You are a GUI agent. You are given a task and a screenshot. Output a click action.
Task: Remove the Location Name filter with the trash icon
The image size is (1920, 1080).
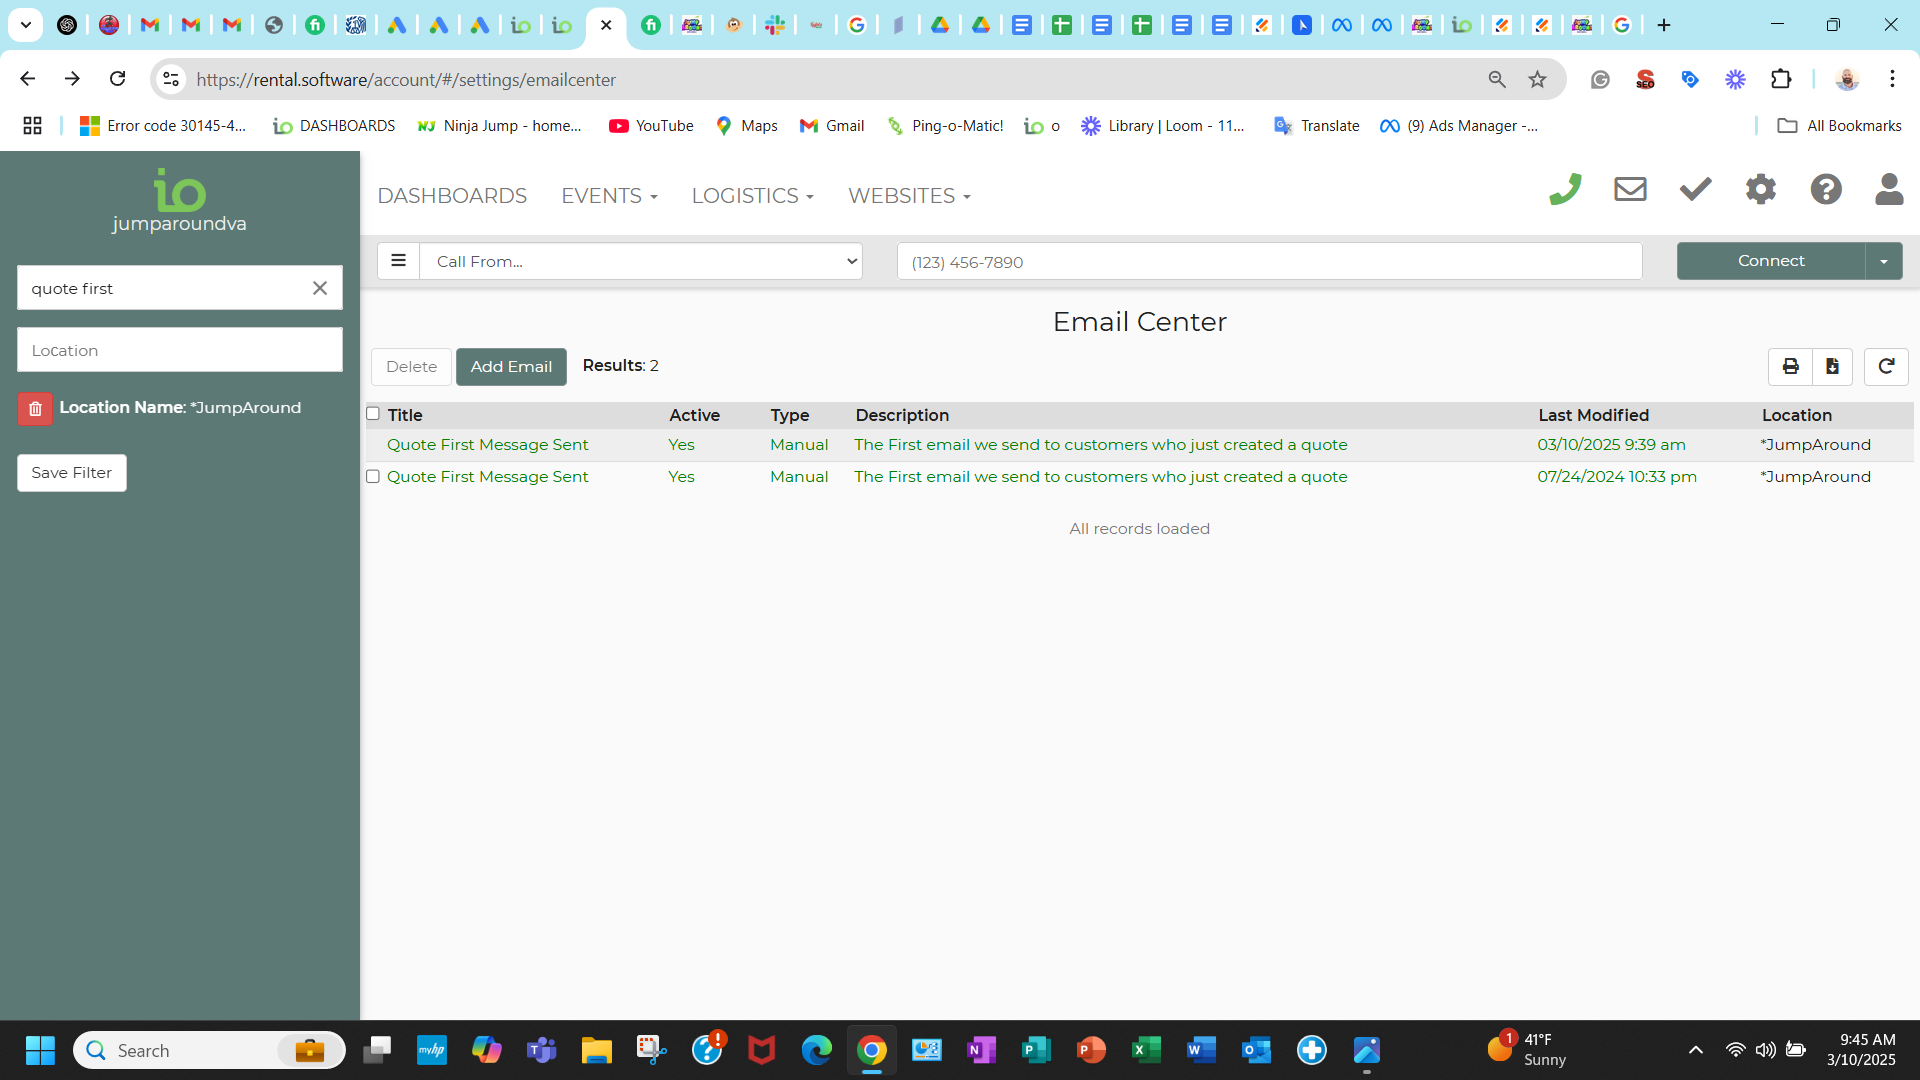pos(35,408)
